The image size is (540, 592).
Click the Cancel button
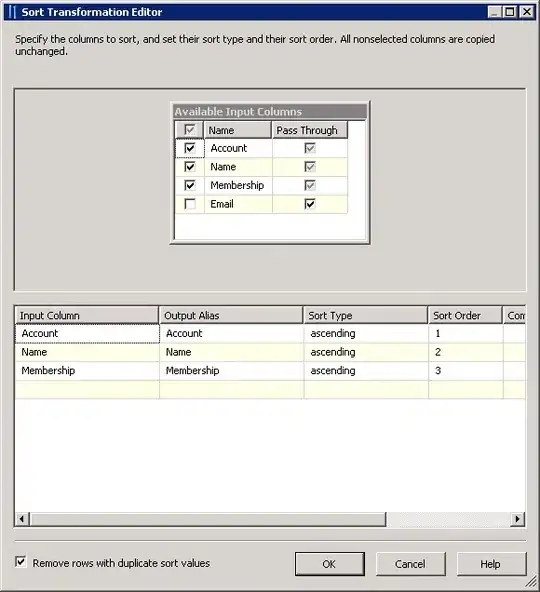click(410, 564)
